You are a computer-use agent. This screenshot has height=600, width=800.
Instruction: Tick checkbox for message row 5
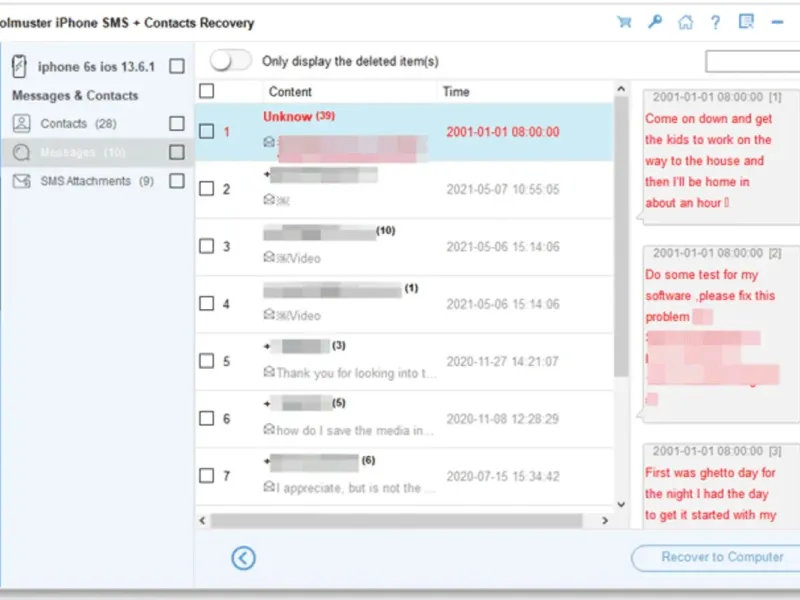(x=207, y=361)
